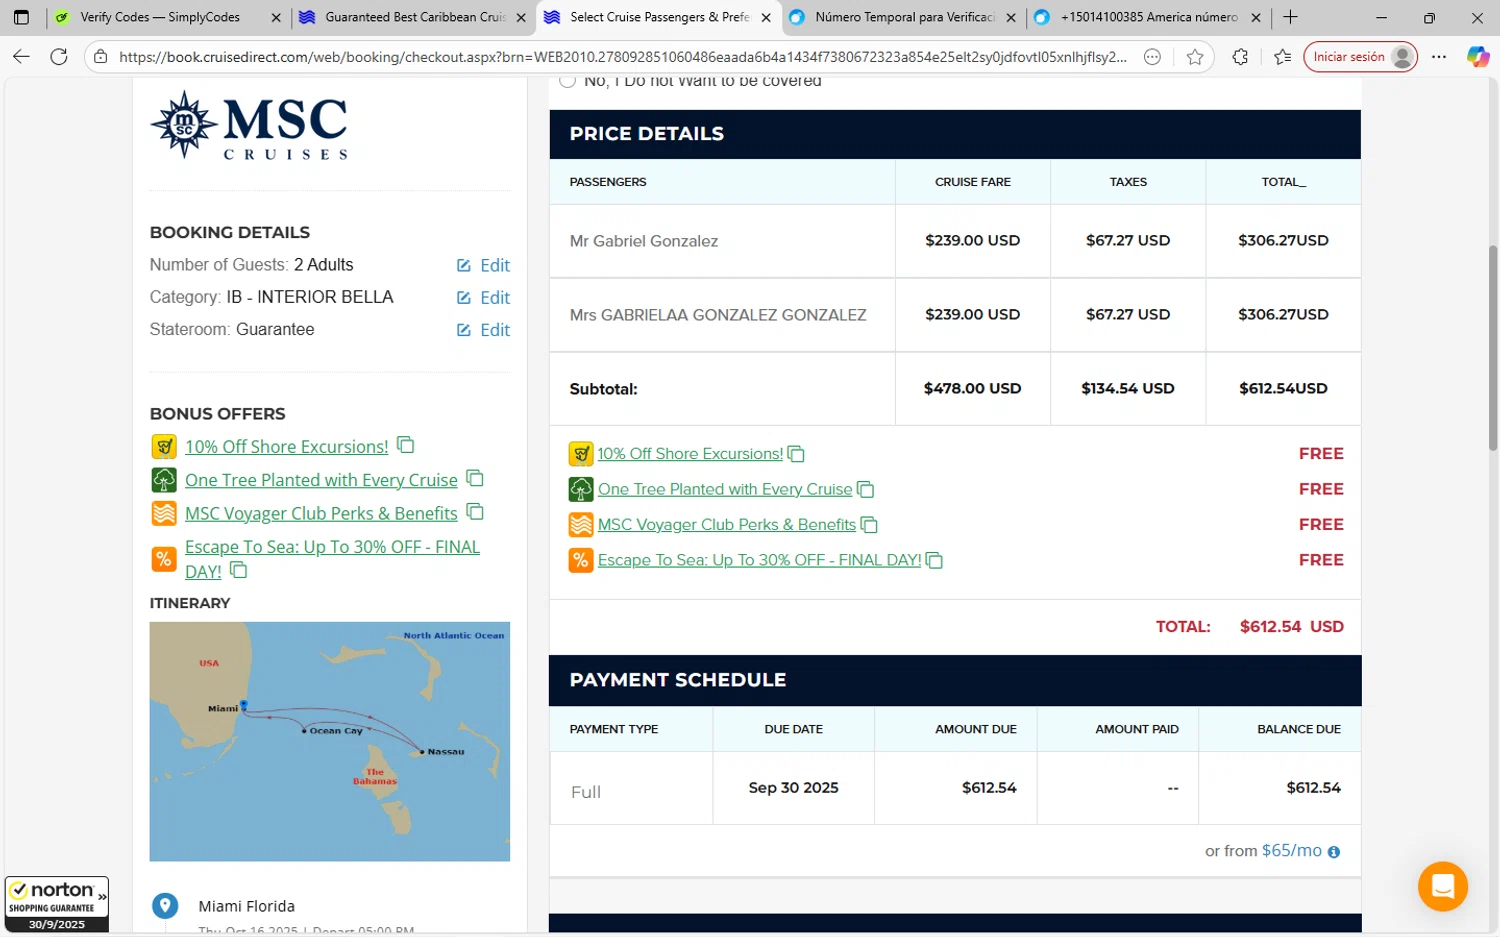Click passenger name Mr Gabriel Gonzalez
Screen dimensions: 1500x937
(644, 241)
